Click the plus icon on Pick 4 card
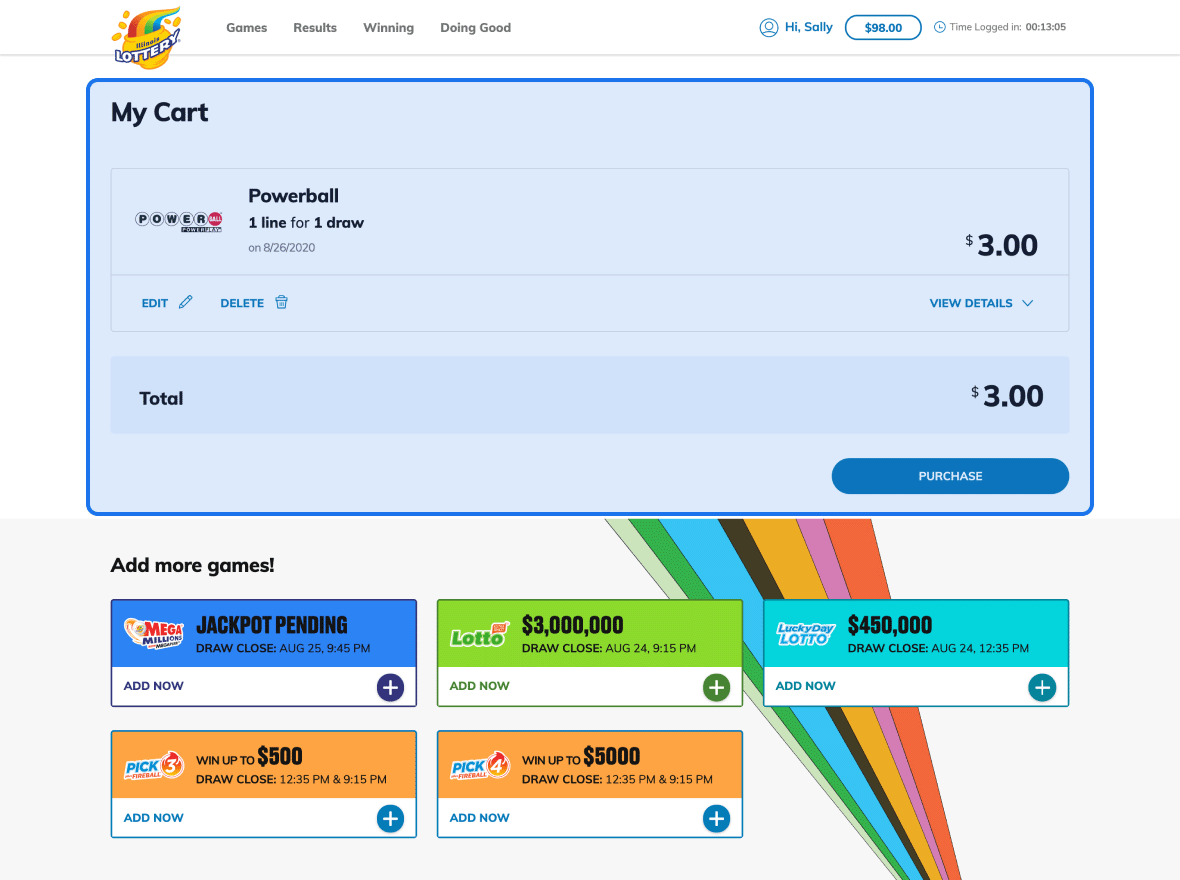The width and height of the screenshot is (1180, 880). pos(716,818)
